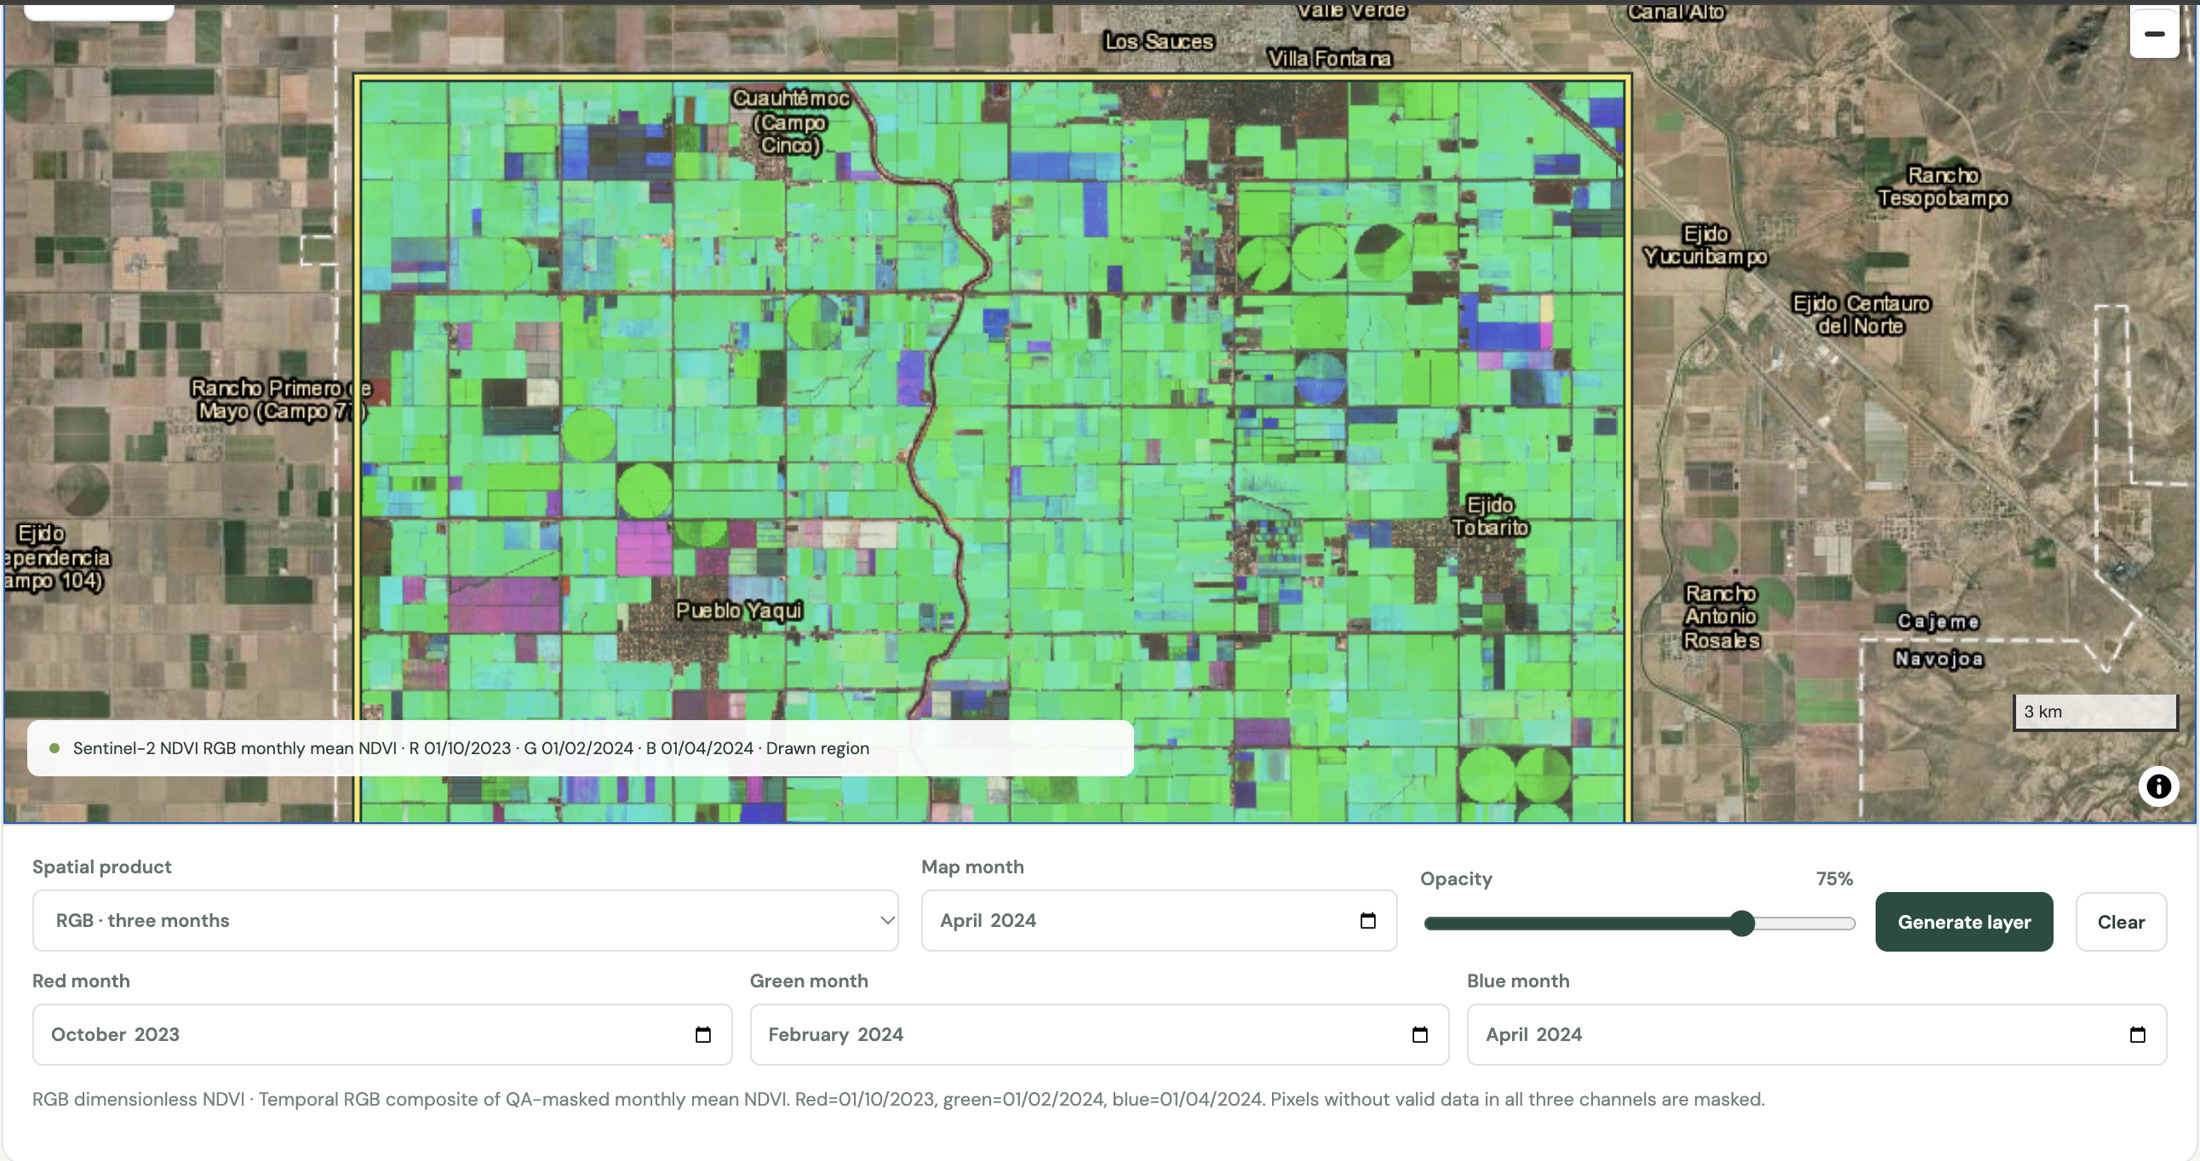Edit the Map month April 2024 field
This screenshot has width=2200, height=1161.
(1159, 920)
